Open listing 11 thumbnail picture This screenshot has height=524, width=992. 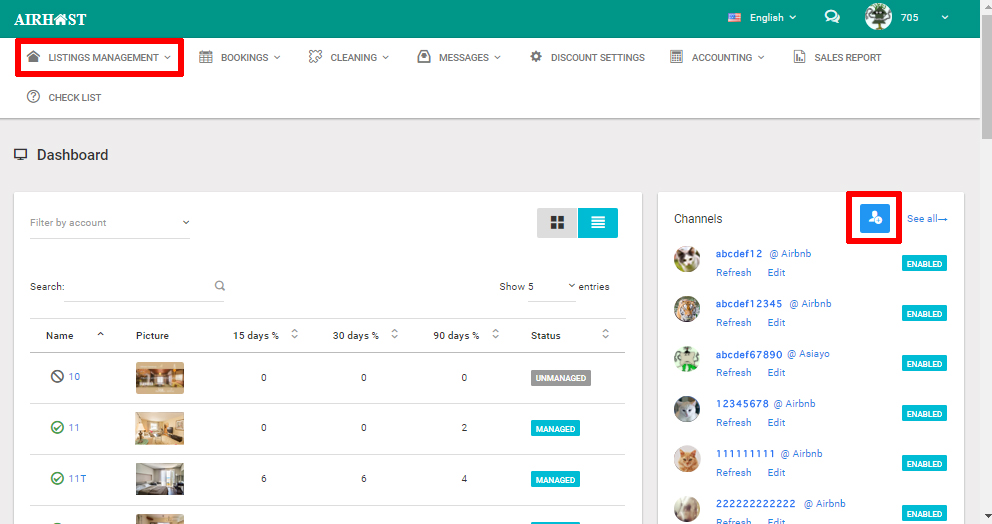click(x=160, y=428)
